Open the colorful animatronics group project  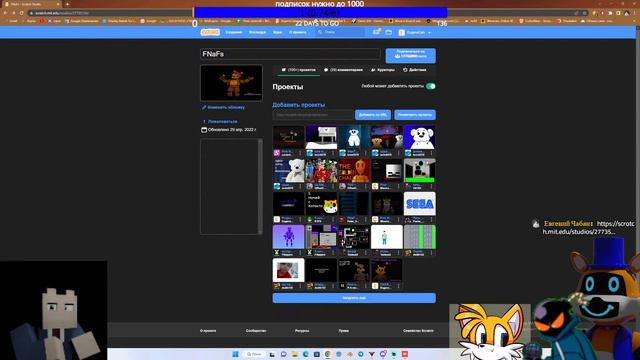321,170
